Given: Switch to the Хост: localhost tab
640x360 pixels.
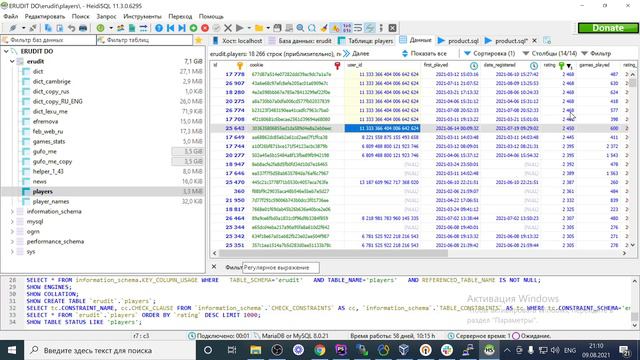Looking at the screenshot, I should click(x=237, y=41).
